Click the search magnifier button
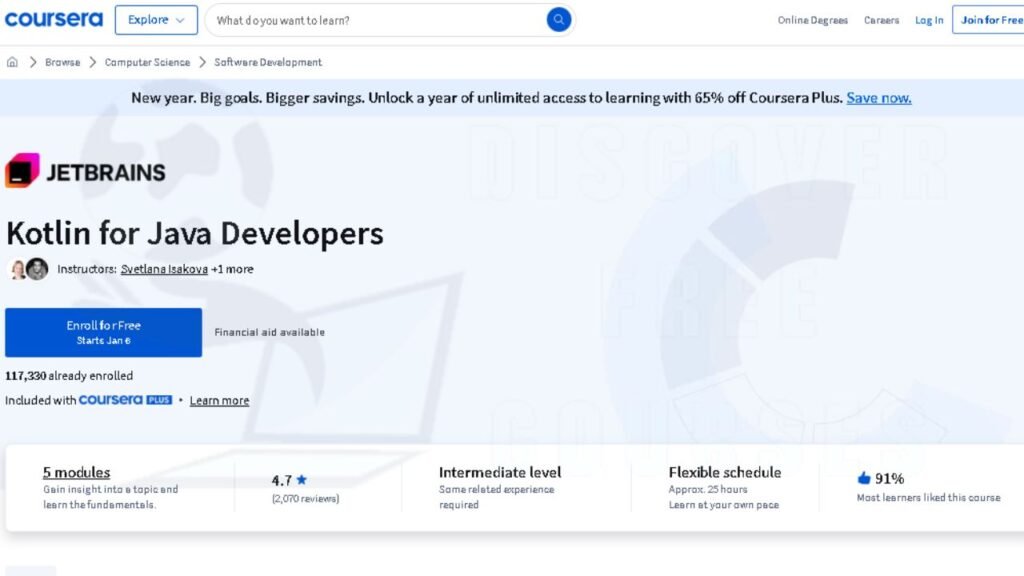Image resolution: width=1024 pixels, height=576 pixels. click(558, 20)
